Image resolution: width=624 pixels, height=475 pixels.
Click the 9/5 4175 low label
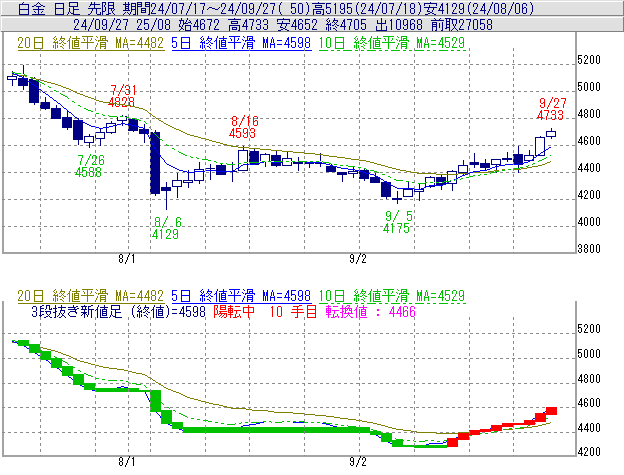click(398, 222)
